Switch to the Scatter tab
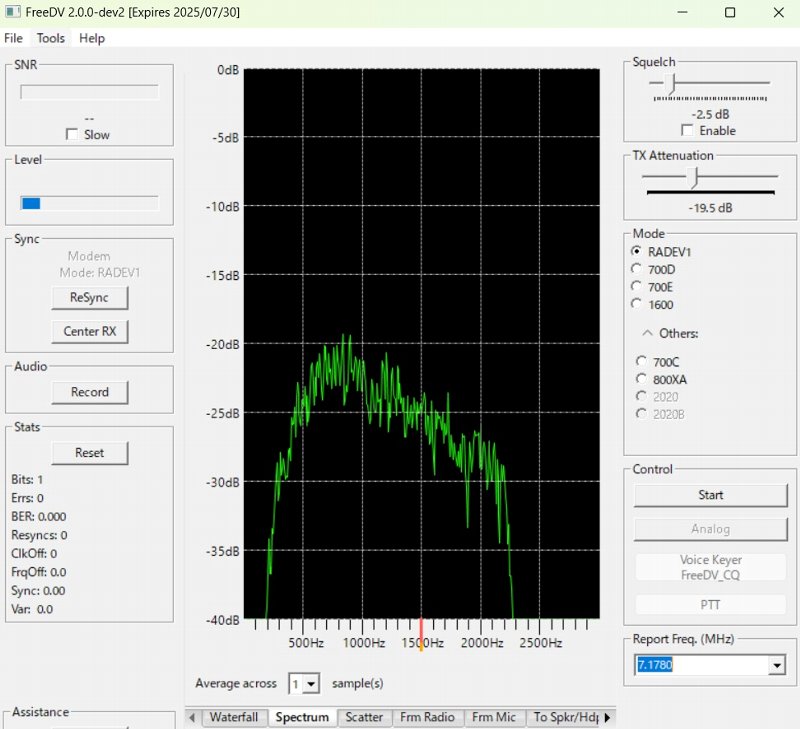The width and height of the screenshot is (800, 729). (364, 717)
